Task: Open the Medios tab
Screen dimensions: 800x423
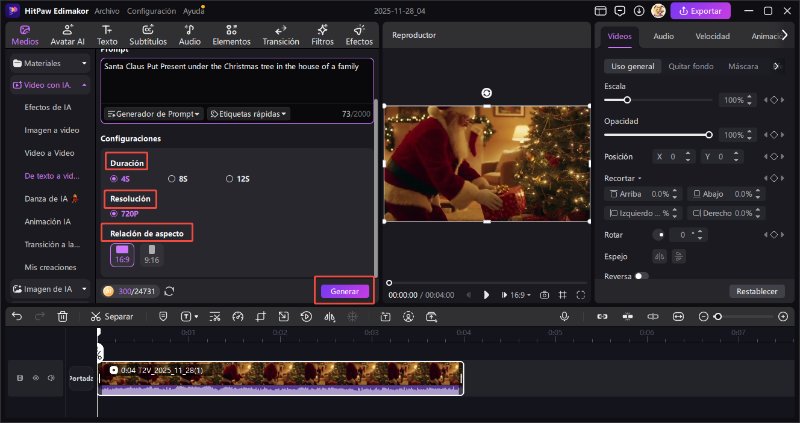Action: 25,35
